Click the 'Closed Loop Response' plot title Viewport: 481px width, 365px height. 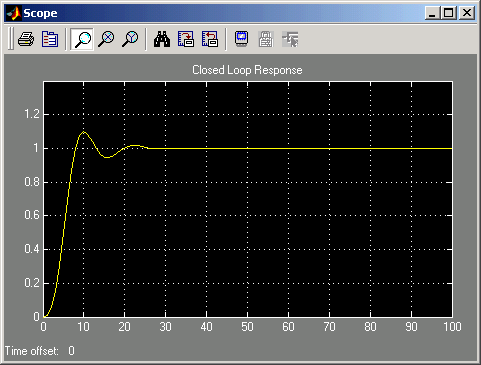tap(247, 70)
